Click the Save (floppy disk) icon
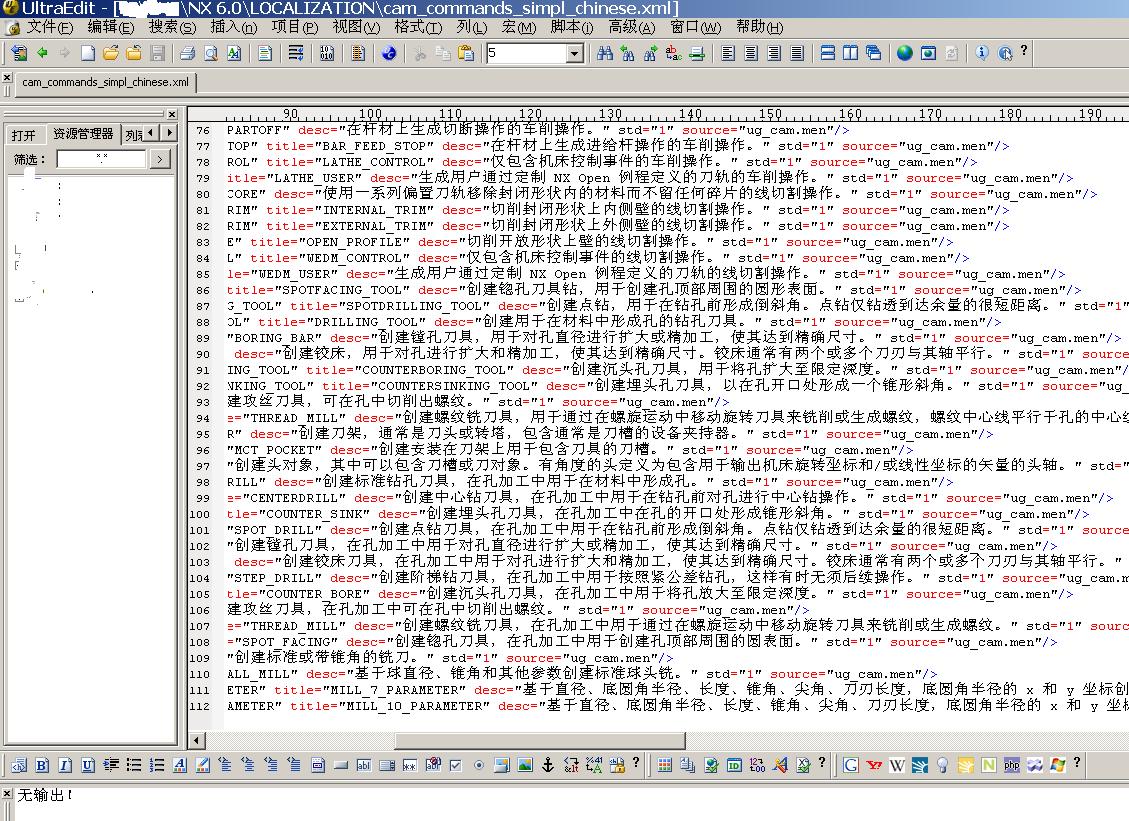1129x821 pixels. click(158, 53)
